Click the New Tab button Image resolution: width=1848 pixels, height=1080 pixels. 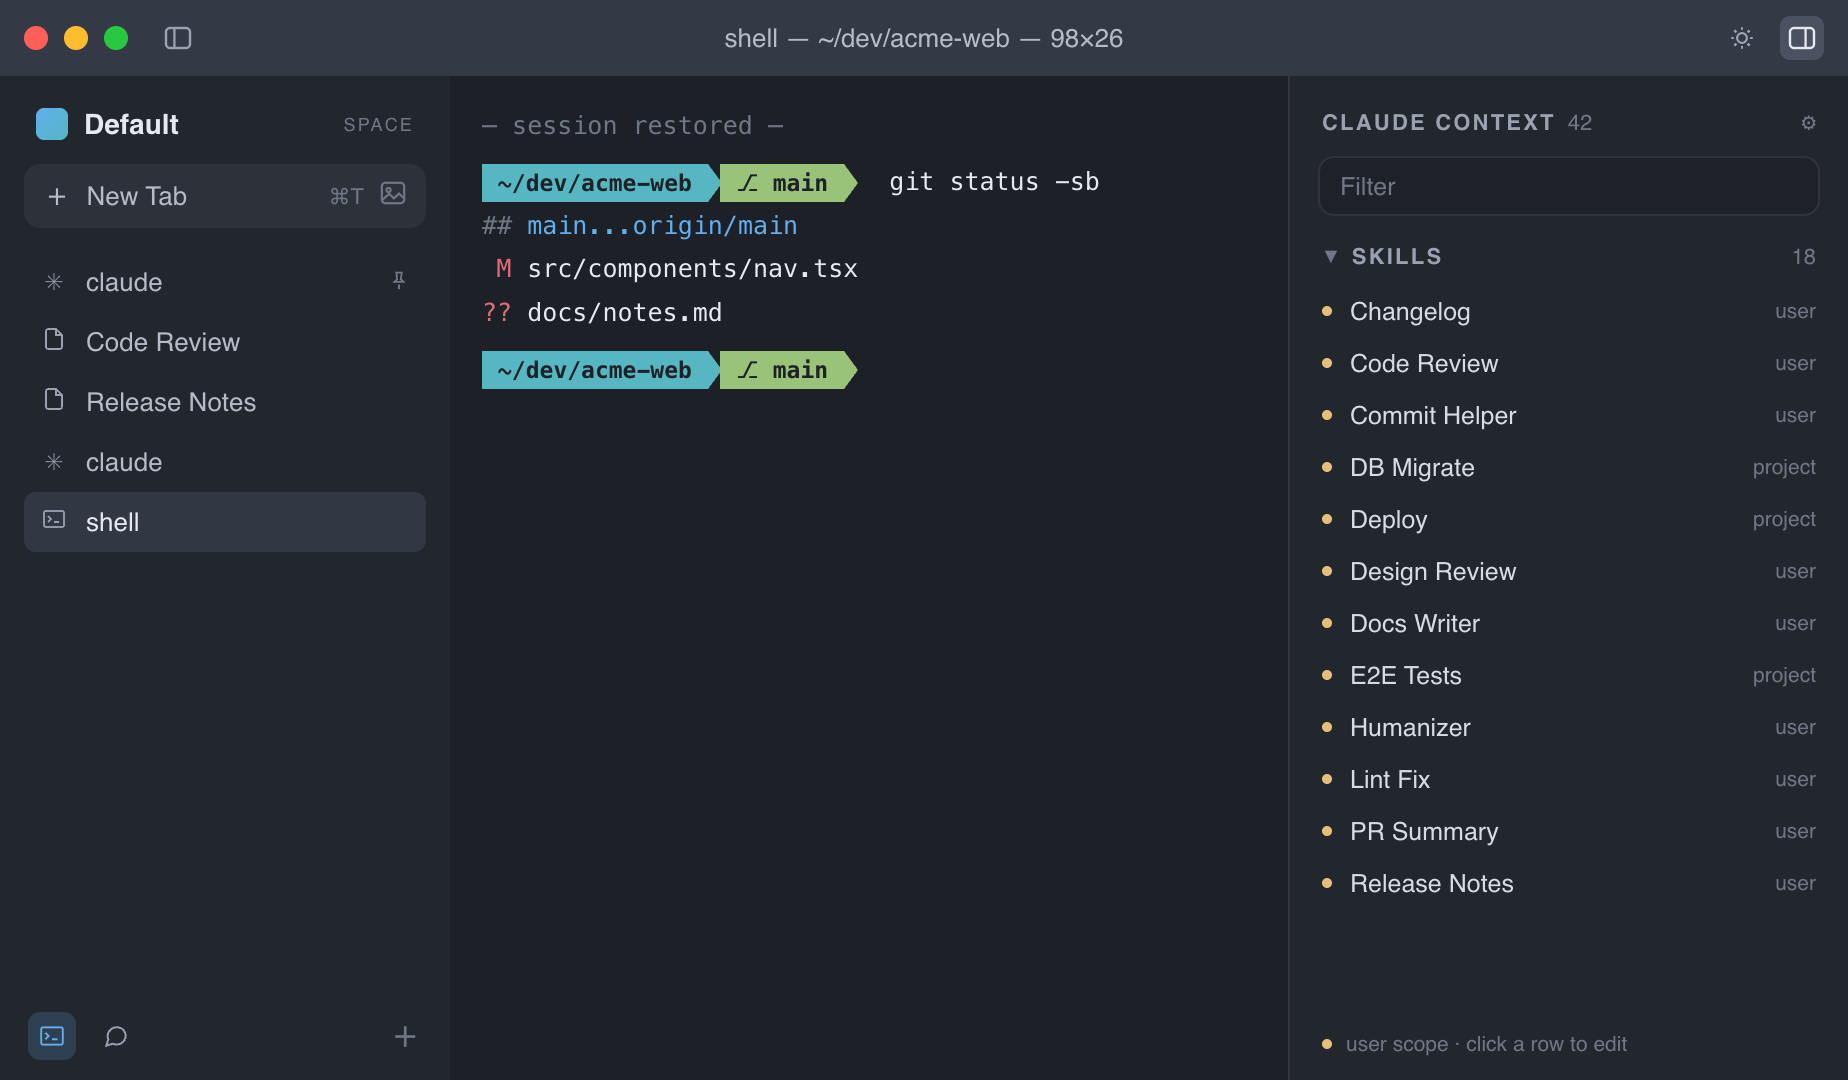point(225,196)
